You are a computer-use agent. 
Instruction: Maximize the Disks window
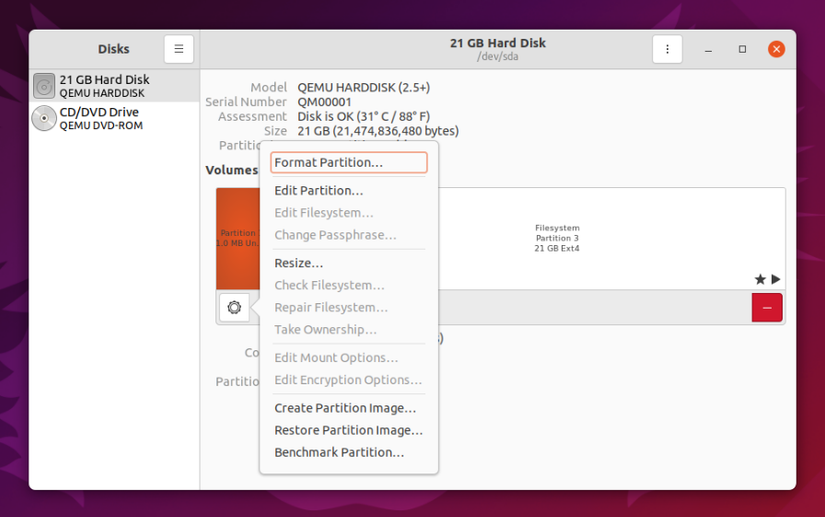tap(742, 49)
